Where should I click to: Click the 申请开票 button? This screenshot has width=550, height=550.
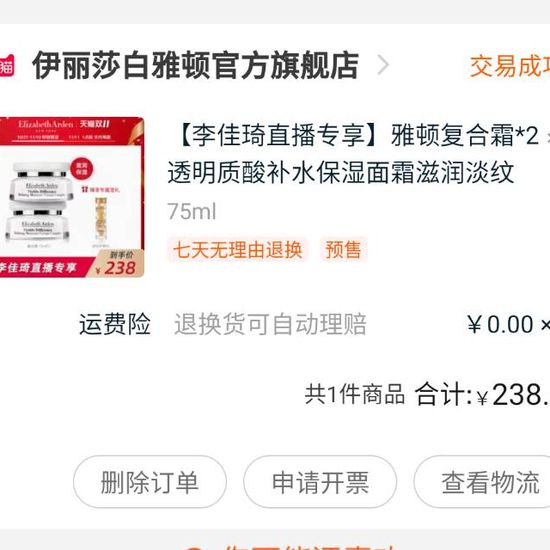pos(320,482)
